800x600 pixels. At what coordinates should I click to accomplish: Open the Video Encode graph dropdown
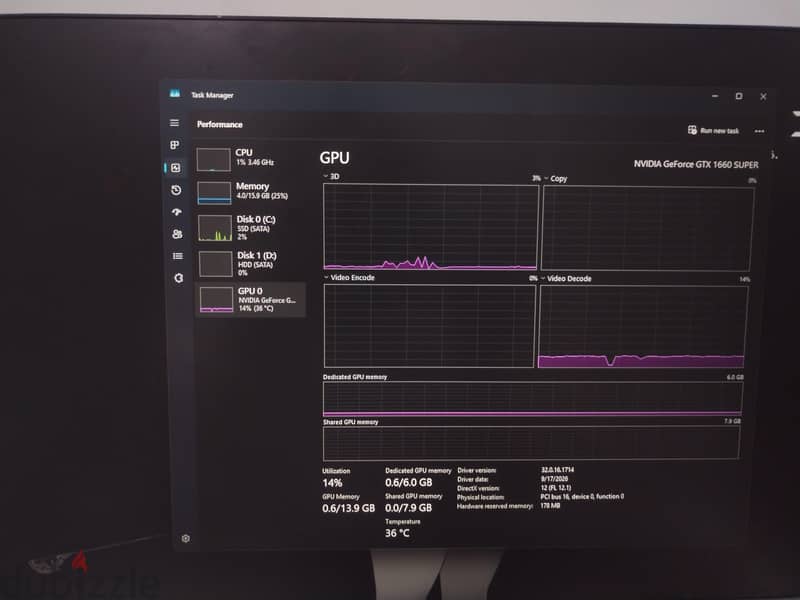(349, 278)
